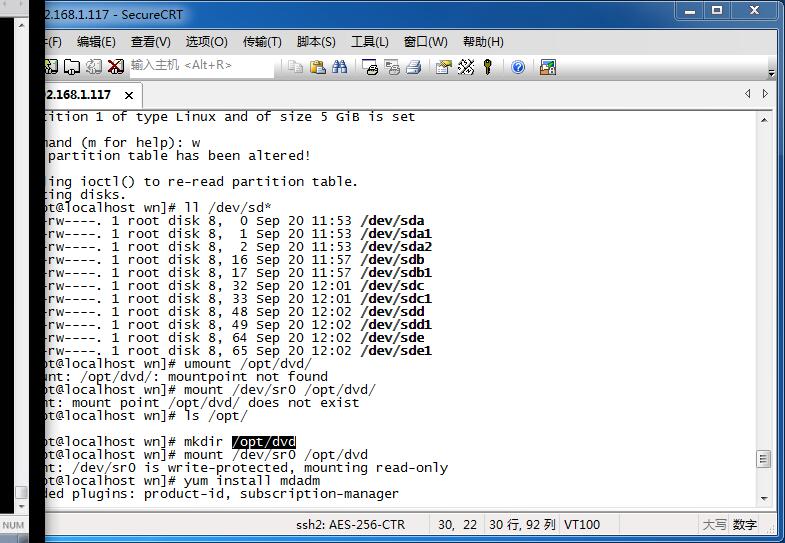Click the tab scroll left arrow

tap(747, 94)
